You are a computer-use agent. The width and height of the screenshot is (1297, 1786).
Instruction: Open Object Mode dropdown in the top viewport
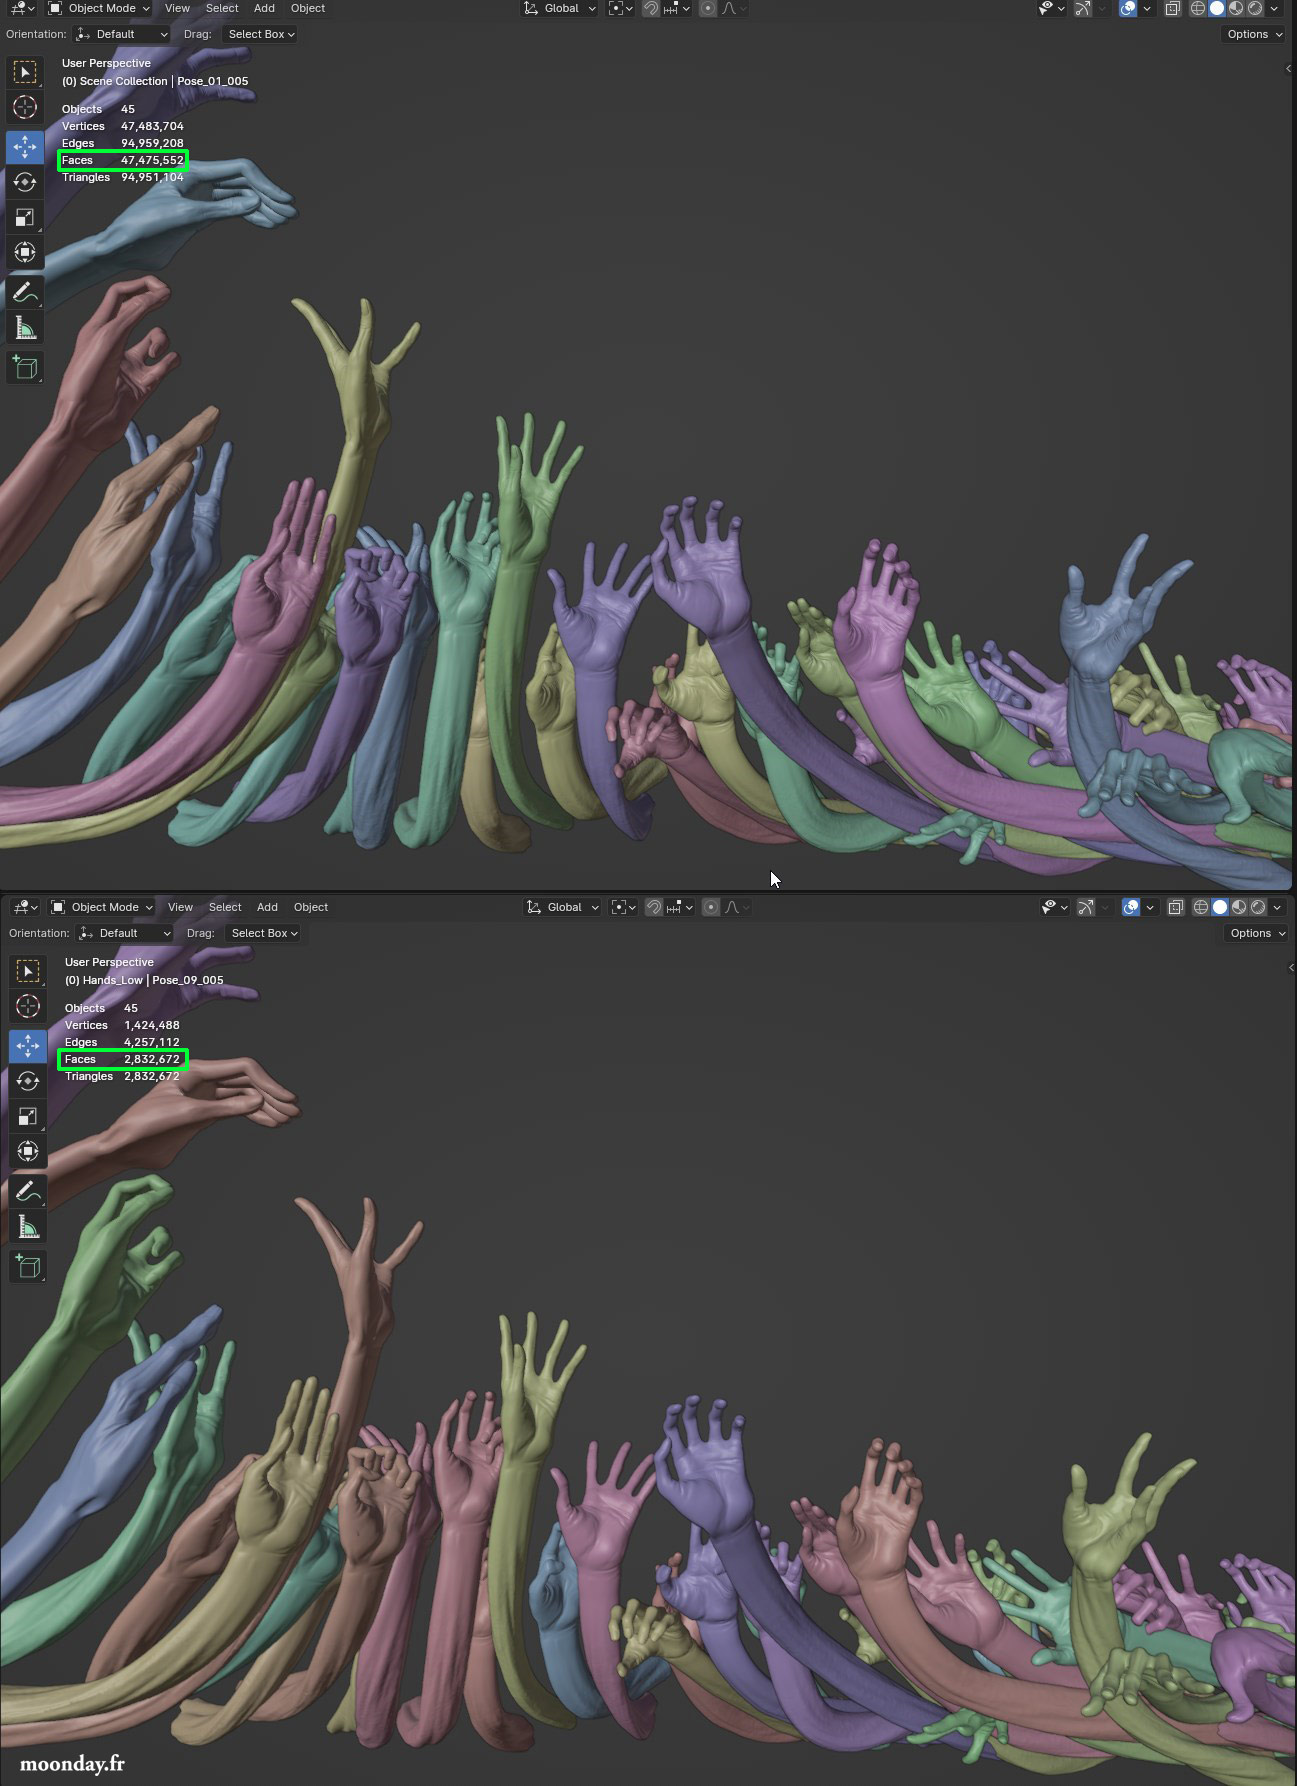99,8
